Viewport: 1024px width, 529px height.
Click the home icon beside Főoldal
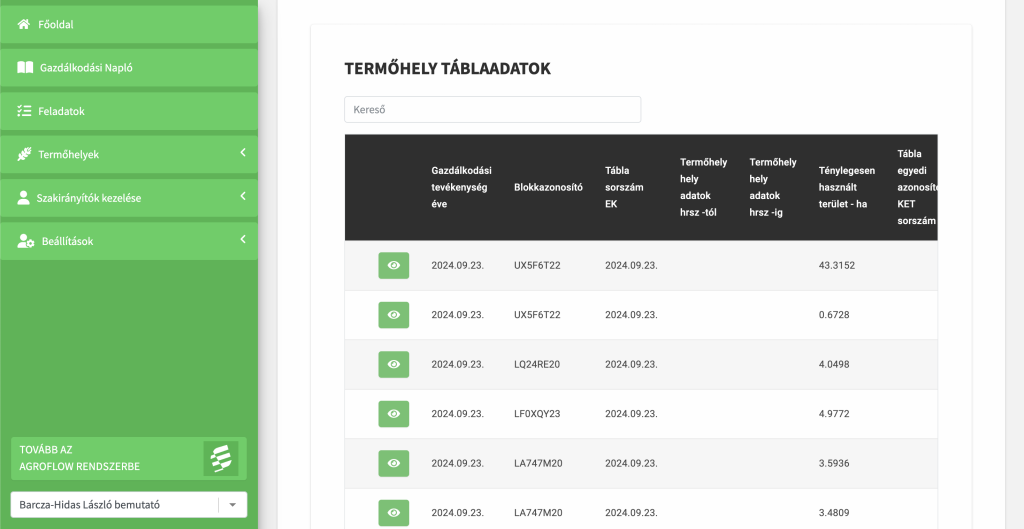pyautogui.click(x=24, y=24)
